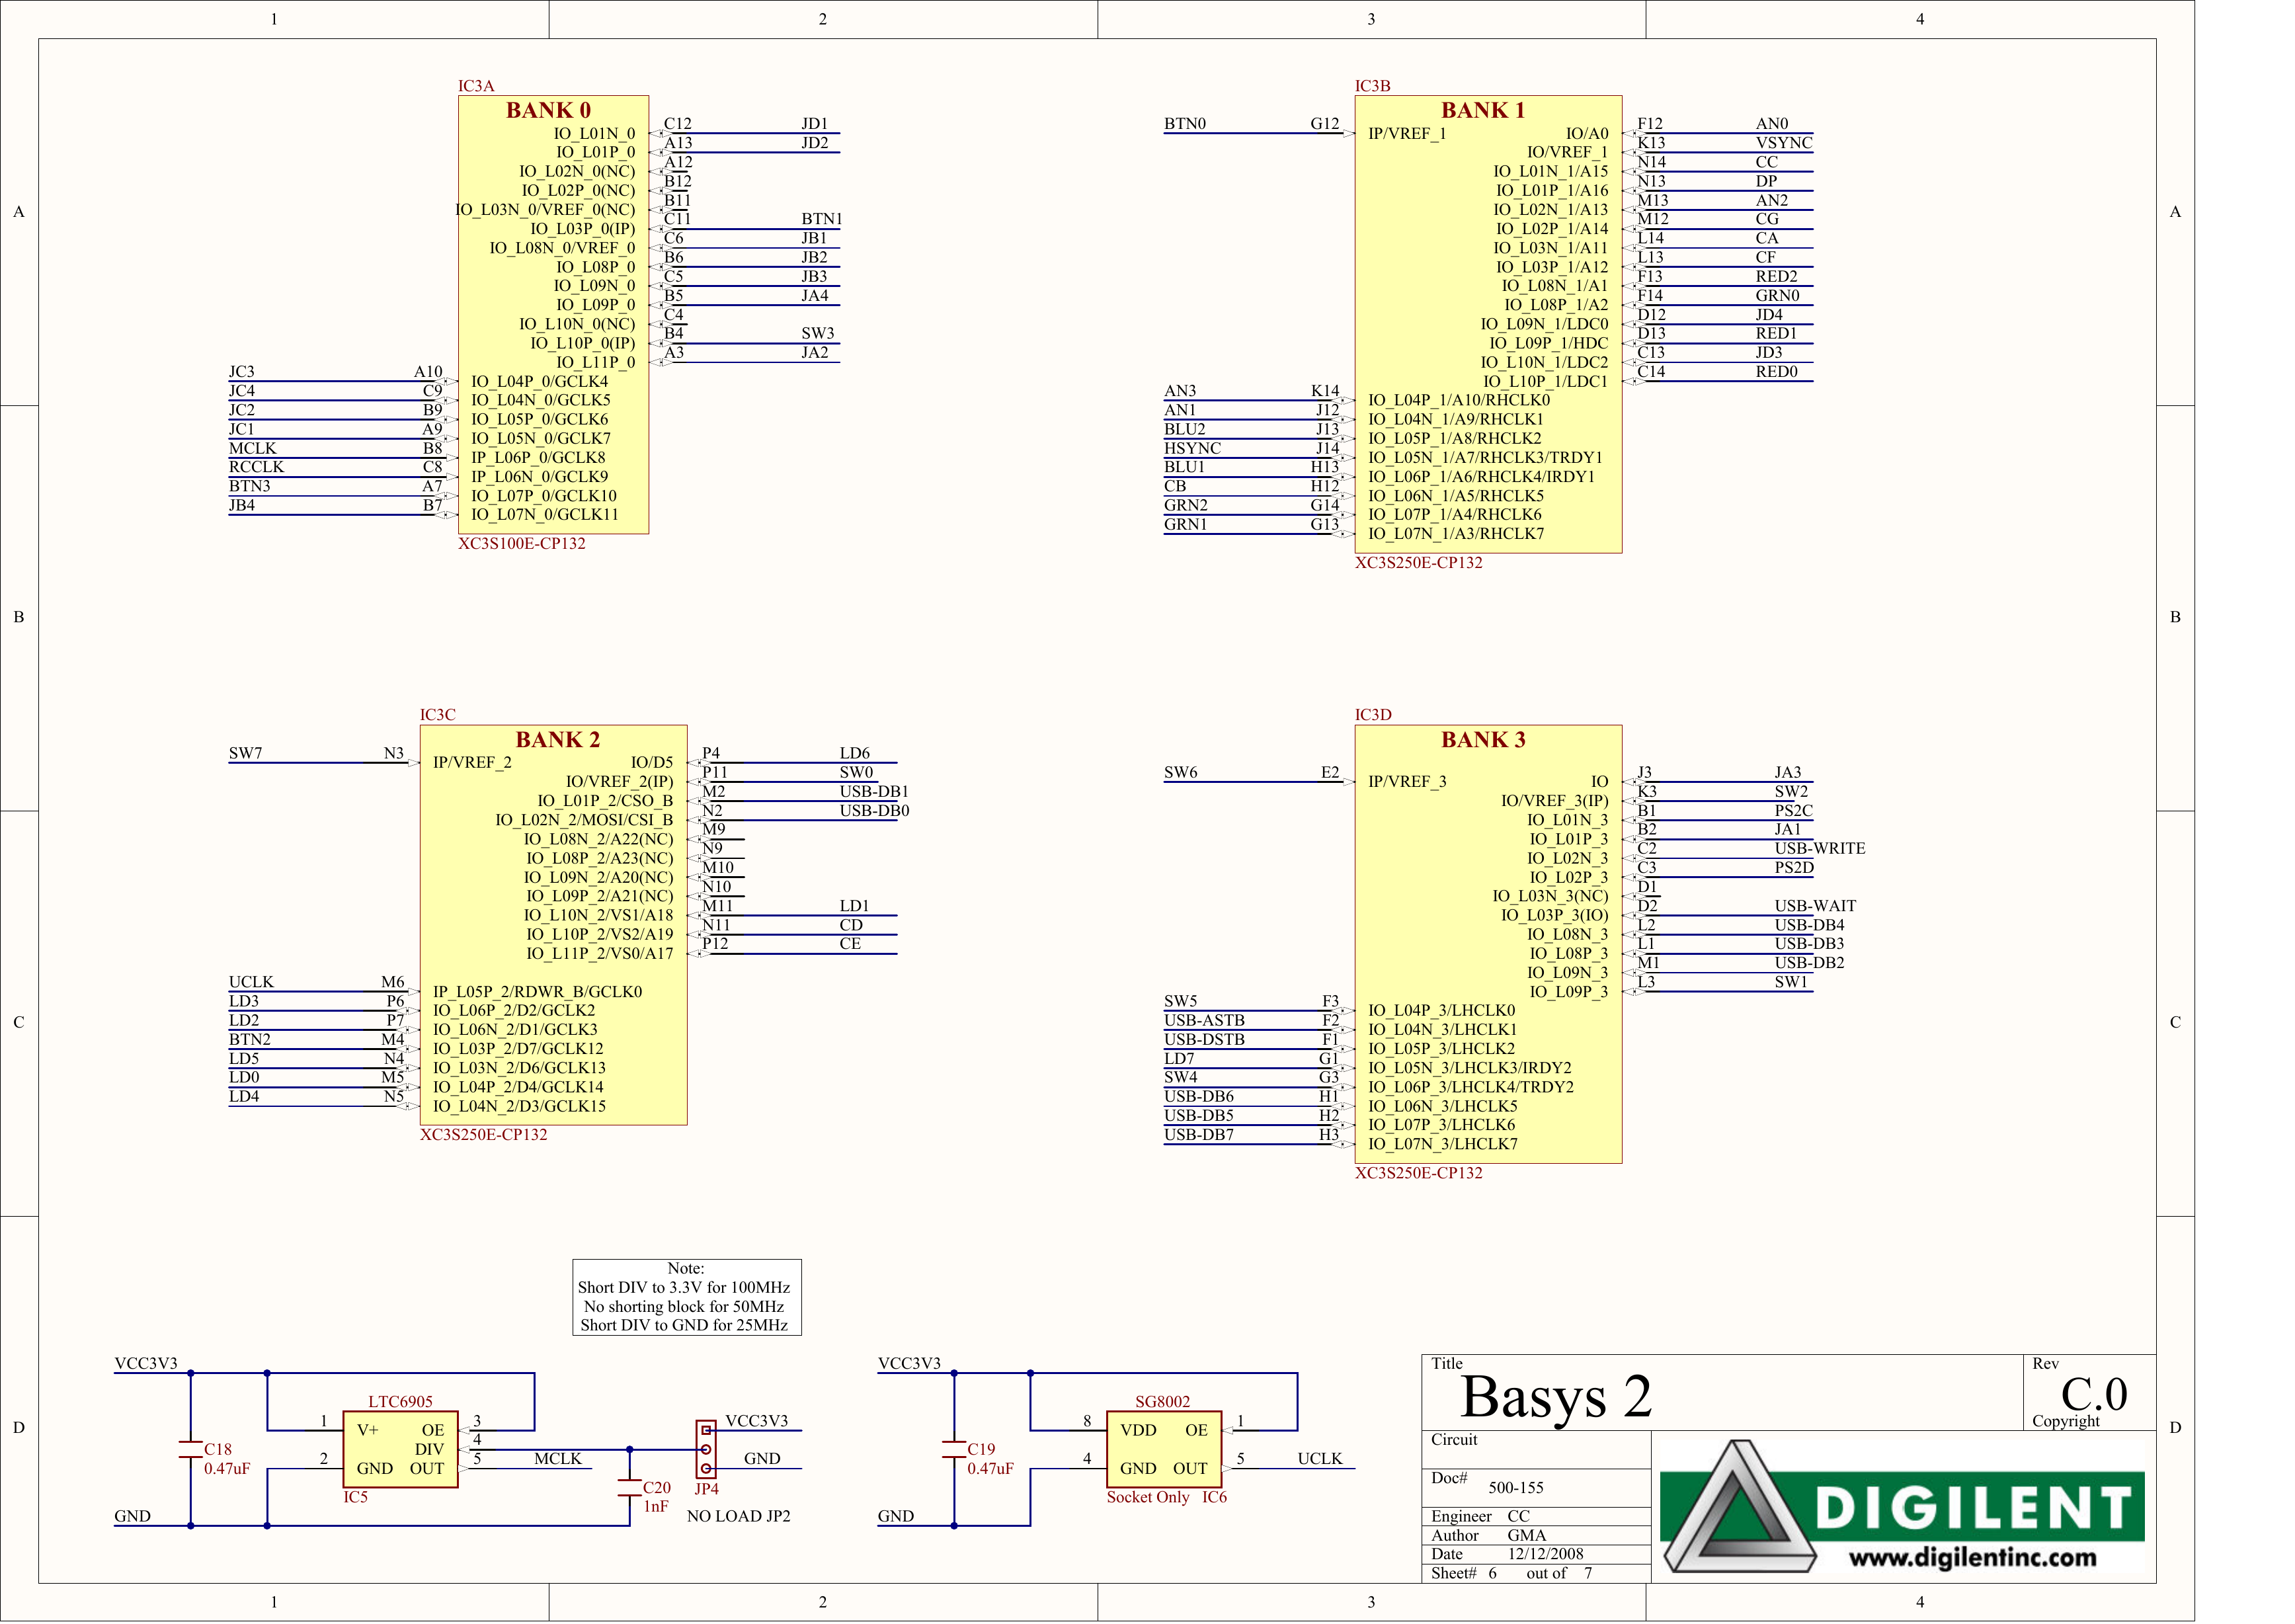Click the BTN2 net label

250,1039
